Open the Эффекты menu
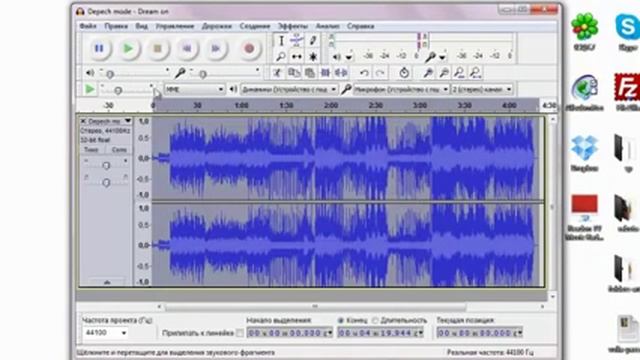The width and height of the screenshot is (640, 360). (293, 26)
